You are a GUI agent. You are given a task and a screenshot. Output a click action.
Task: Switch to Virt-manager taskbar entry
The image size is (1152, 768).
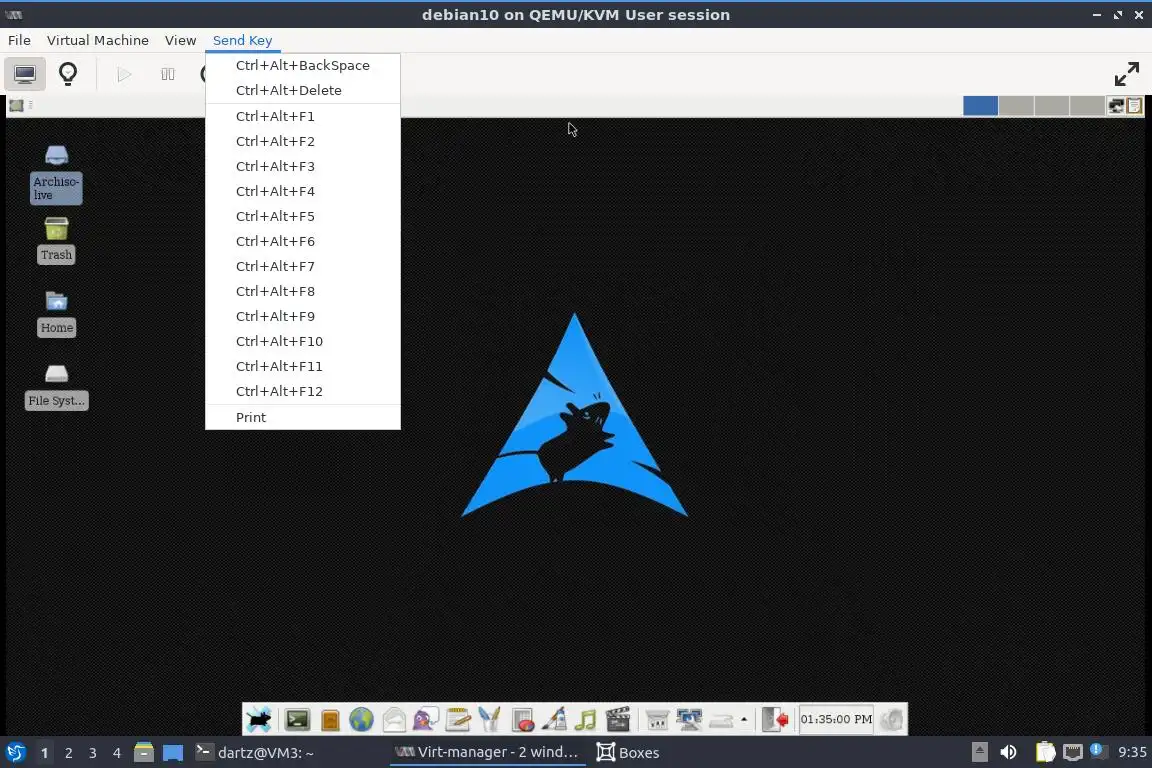[x=487, y=753]
